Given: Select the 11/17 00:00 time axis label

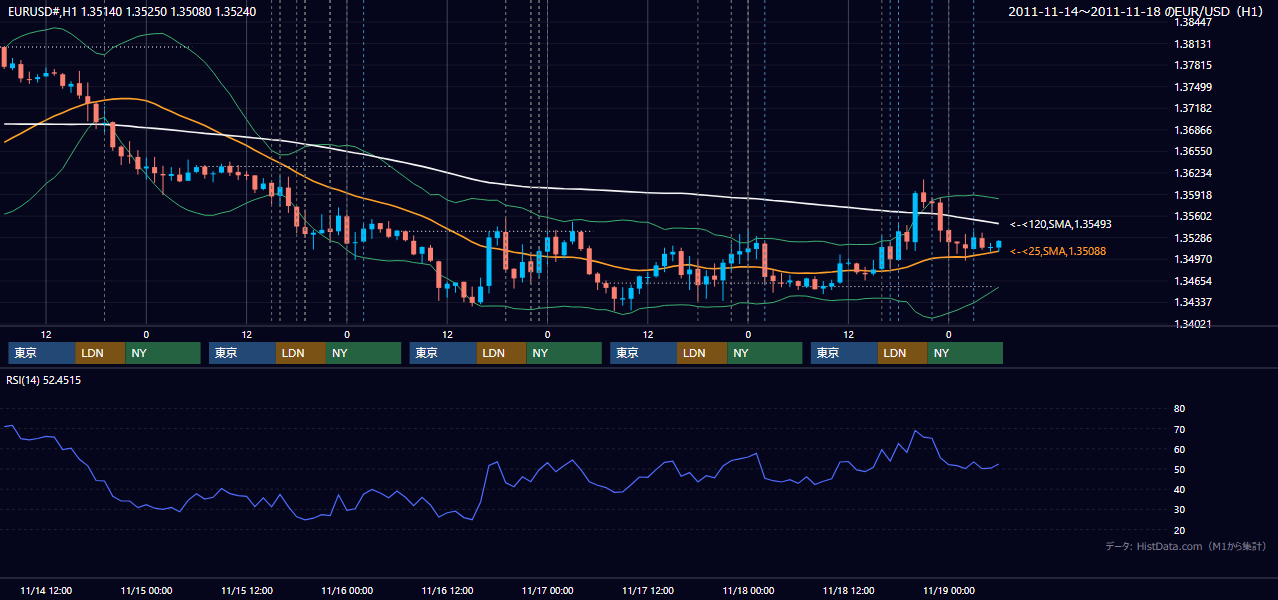Looking at the screenshot, I should pyautogui.click(x=547, y=590).
